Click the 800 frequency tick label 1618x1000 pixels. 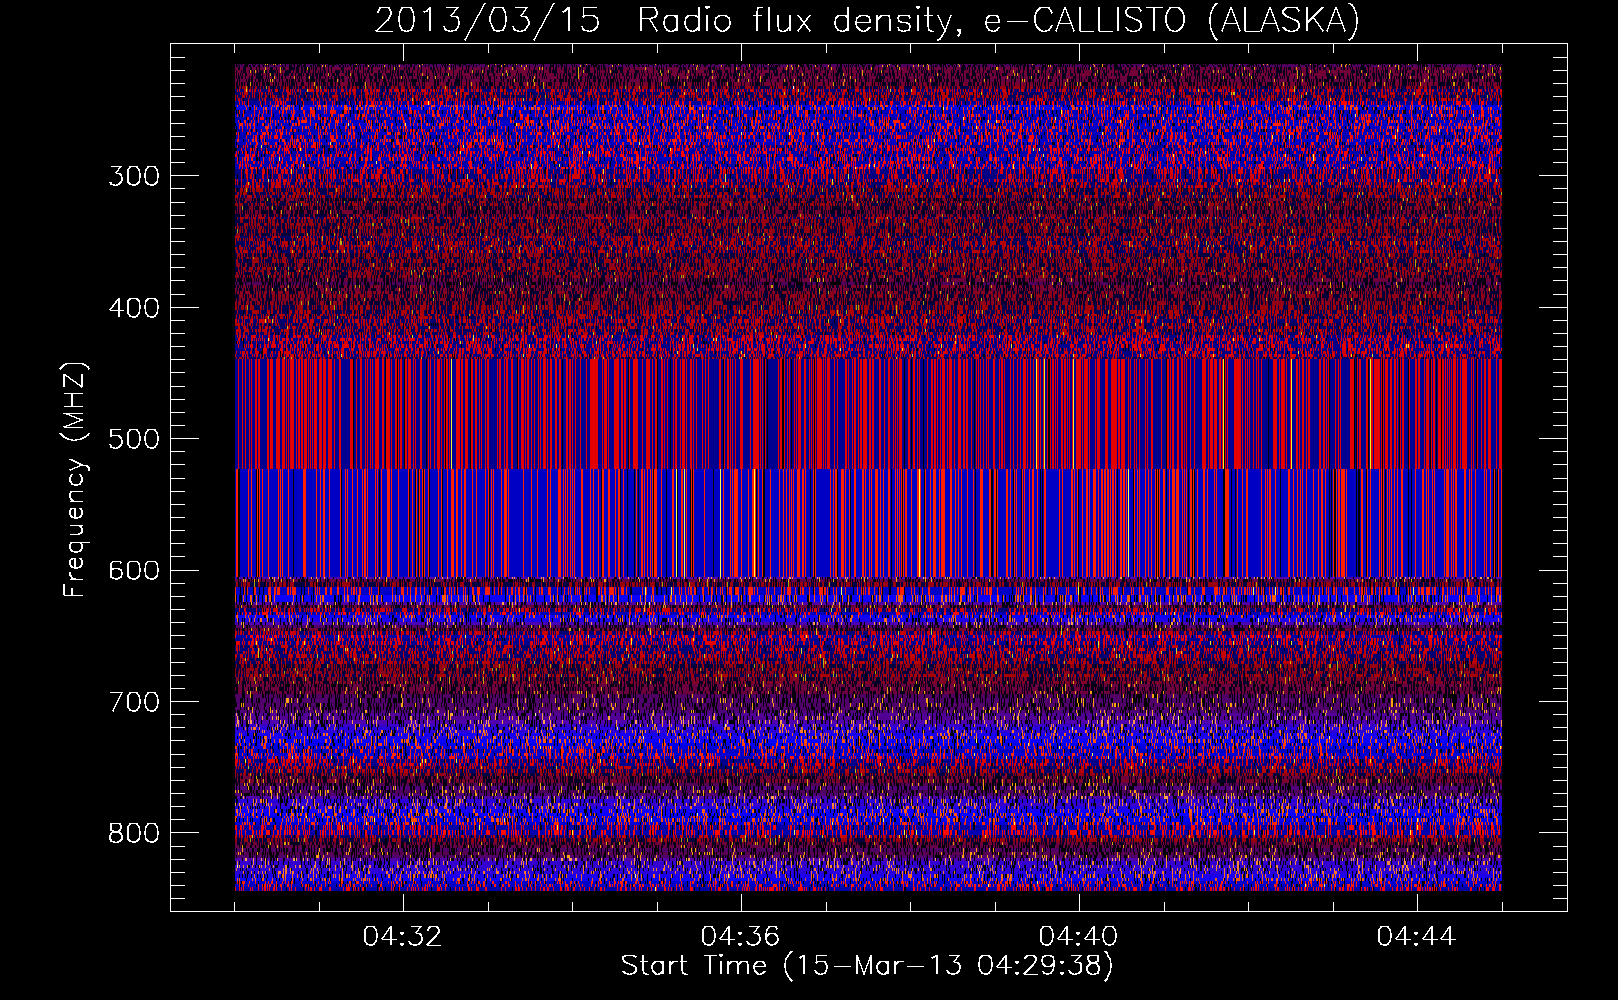pos(134,833)
